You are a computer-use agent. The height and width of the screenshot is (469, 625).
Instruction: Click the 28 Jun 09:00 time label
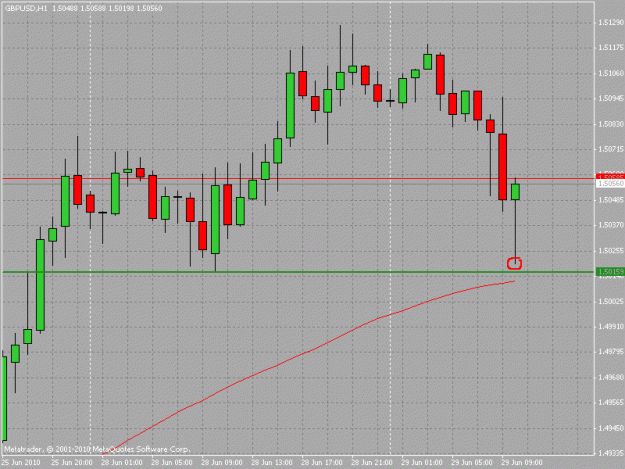222,463
